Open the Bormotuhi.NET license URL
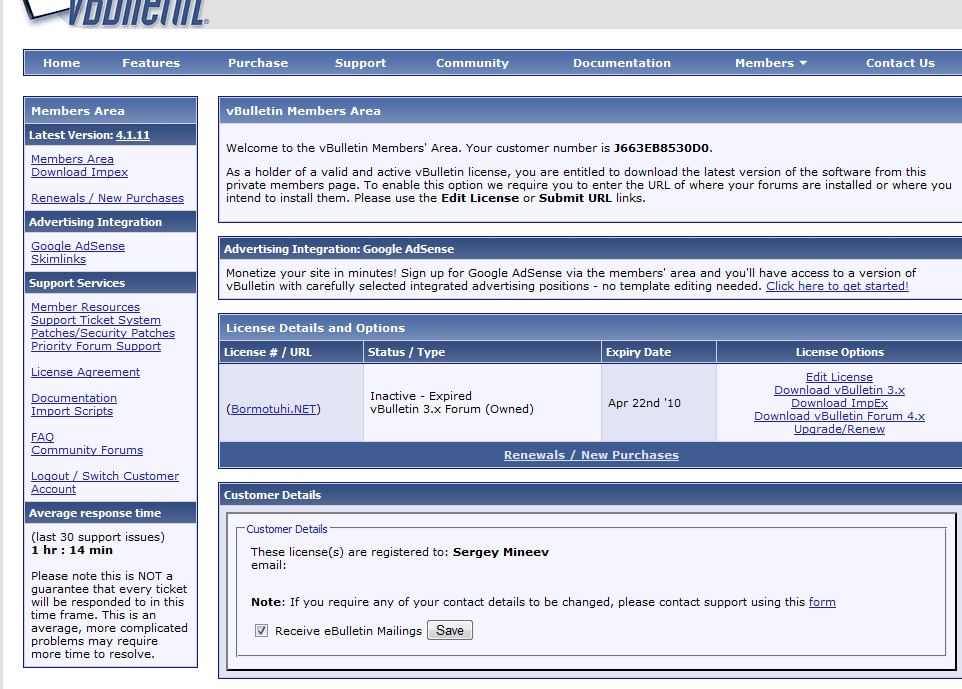The image size is (962, 689). 274,409
